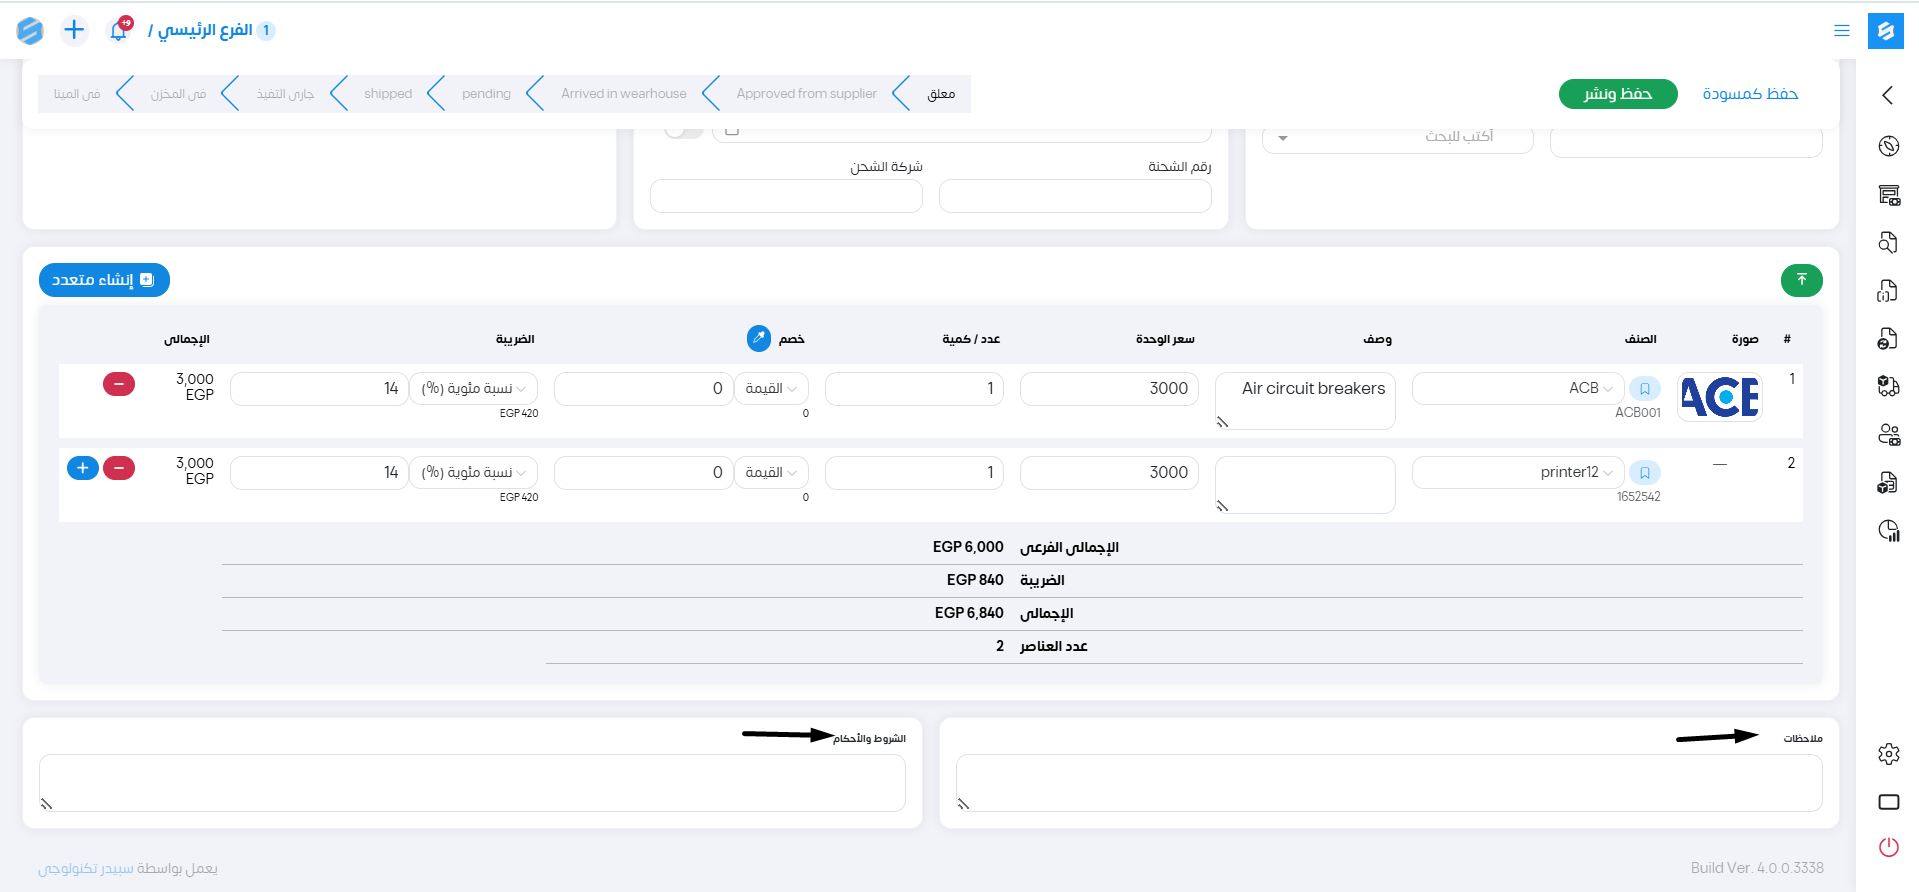Click the quick-add plus icon in top bar
This screenshot has height=892, width=1919.
74,31
